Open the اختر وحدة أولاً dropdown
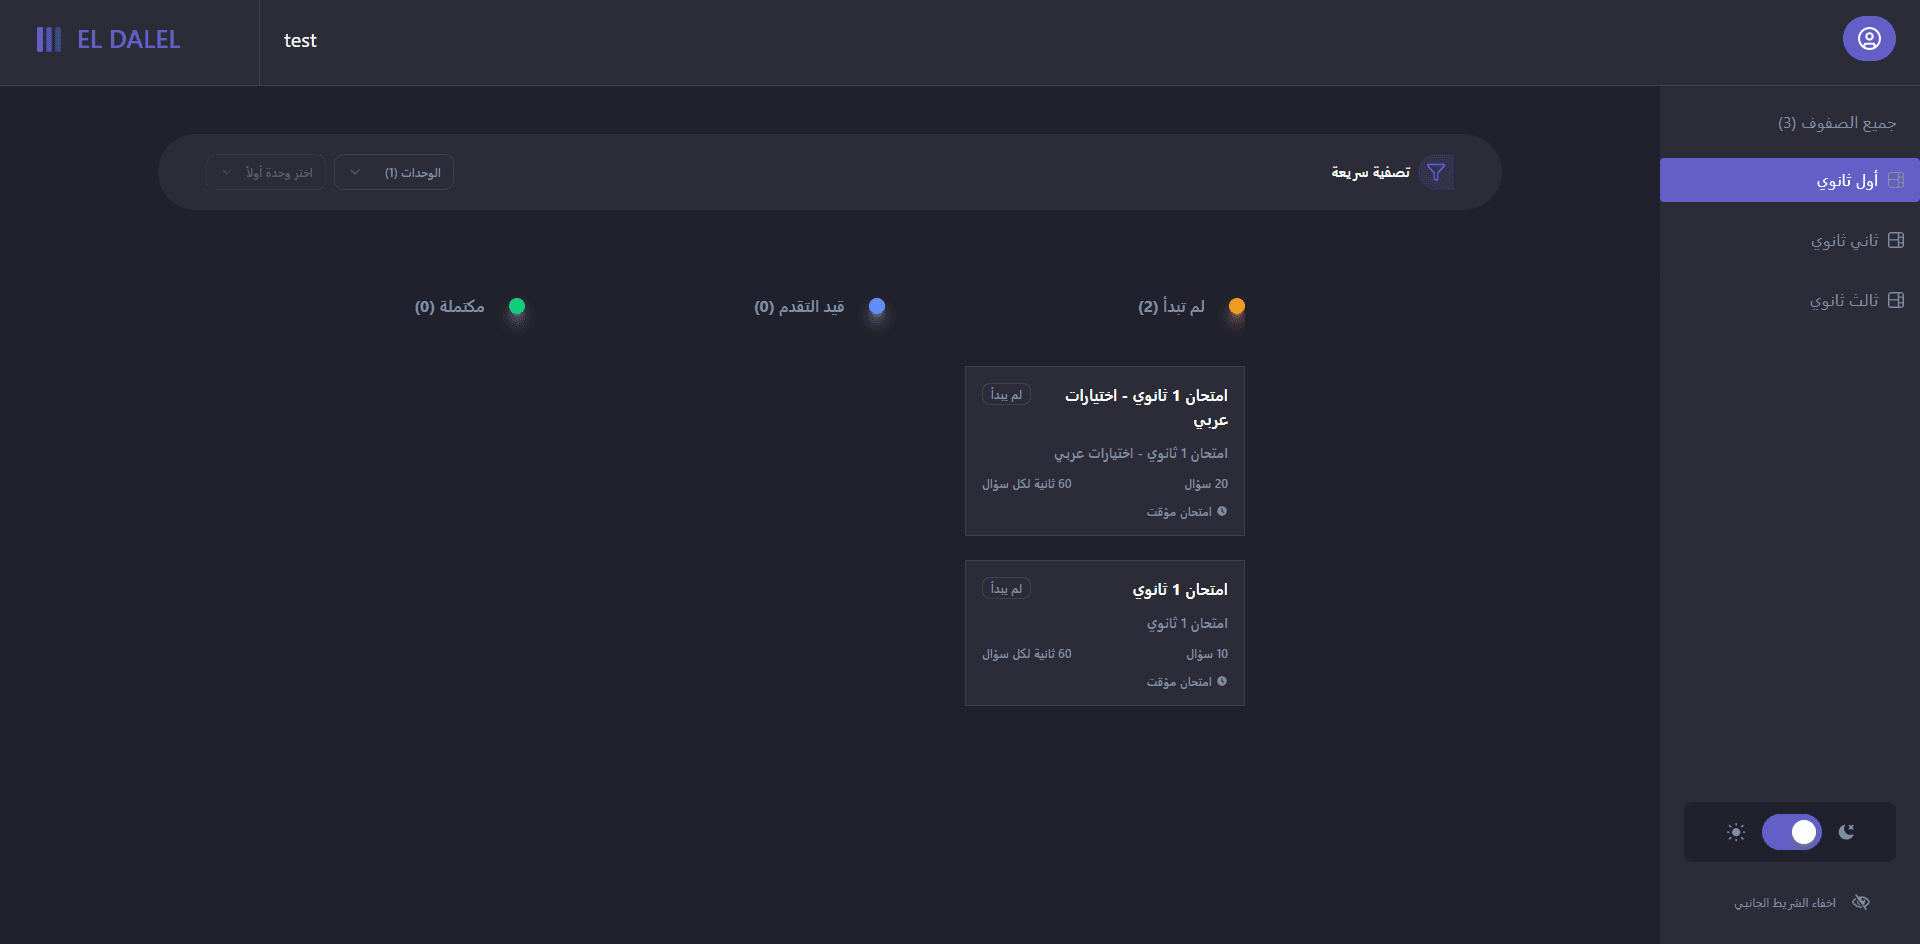The image size is (1920, 944). [266, 172]
